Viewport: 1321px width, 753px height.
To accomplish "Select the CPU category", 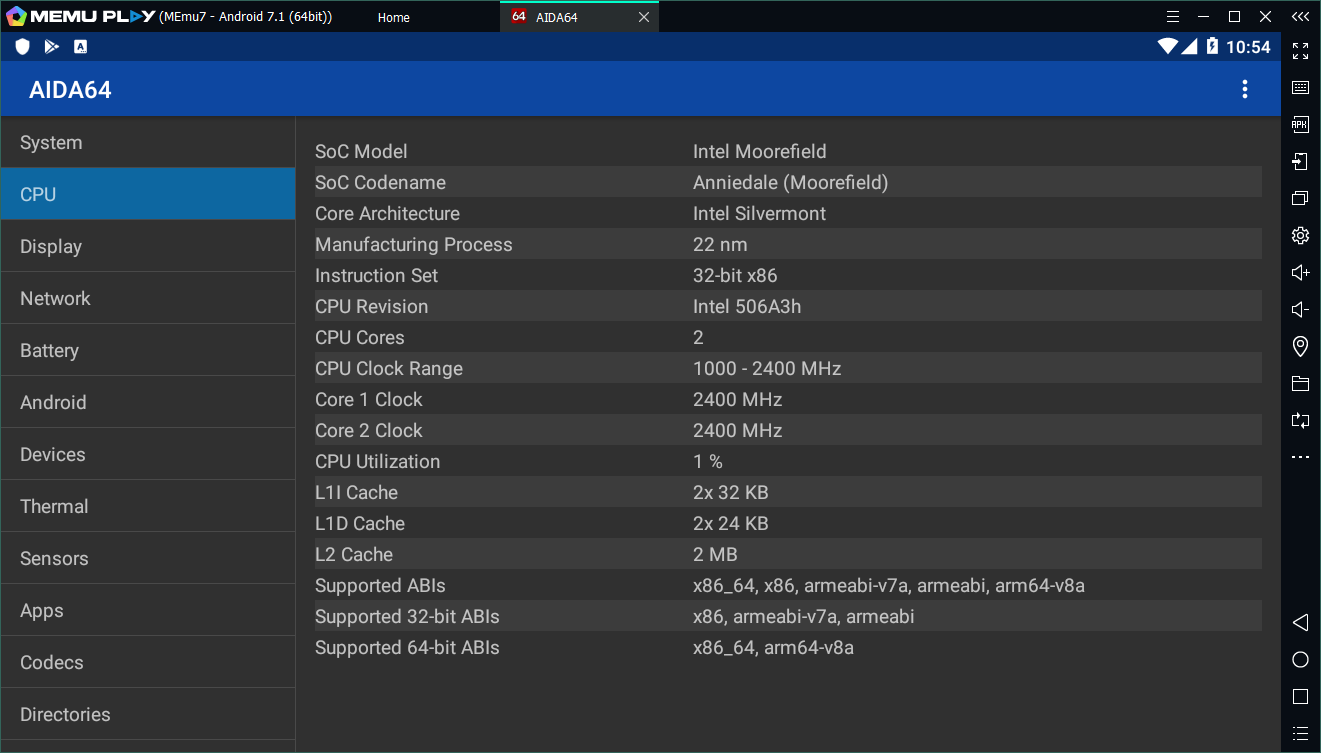I will 148,194.
